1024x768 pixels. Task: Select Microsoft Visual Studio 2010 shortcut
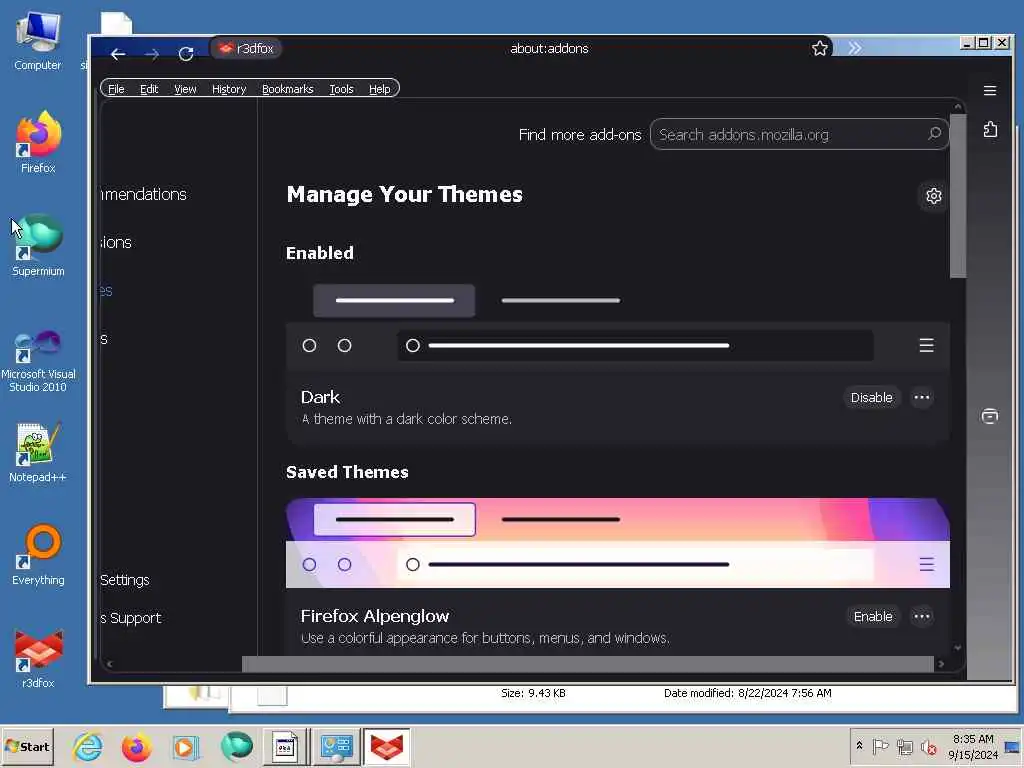(x=38, y=361)
